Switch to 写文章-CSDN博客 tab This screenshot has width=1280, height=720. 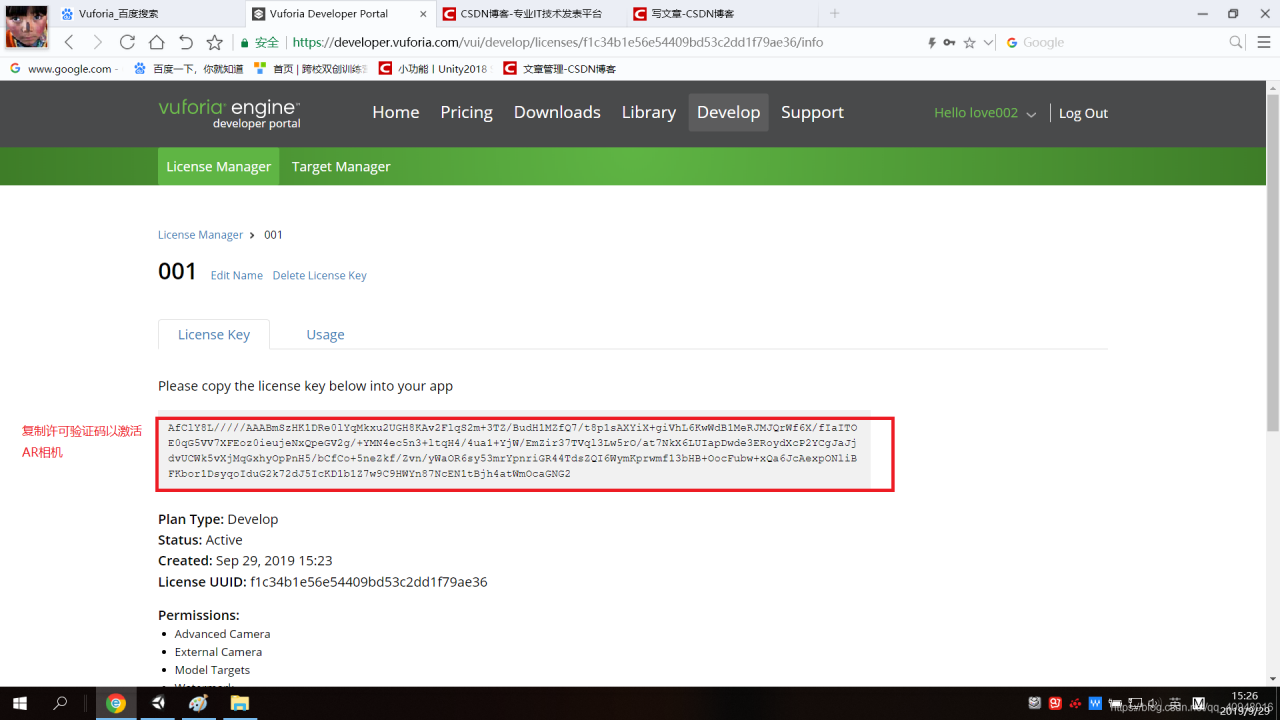pos(720,14)
